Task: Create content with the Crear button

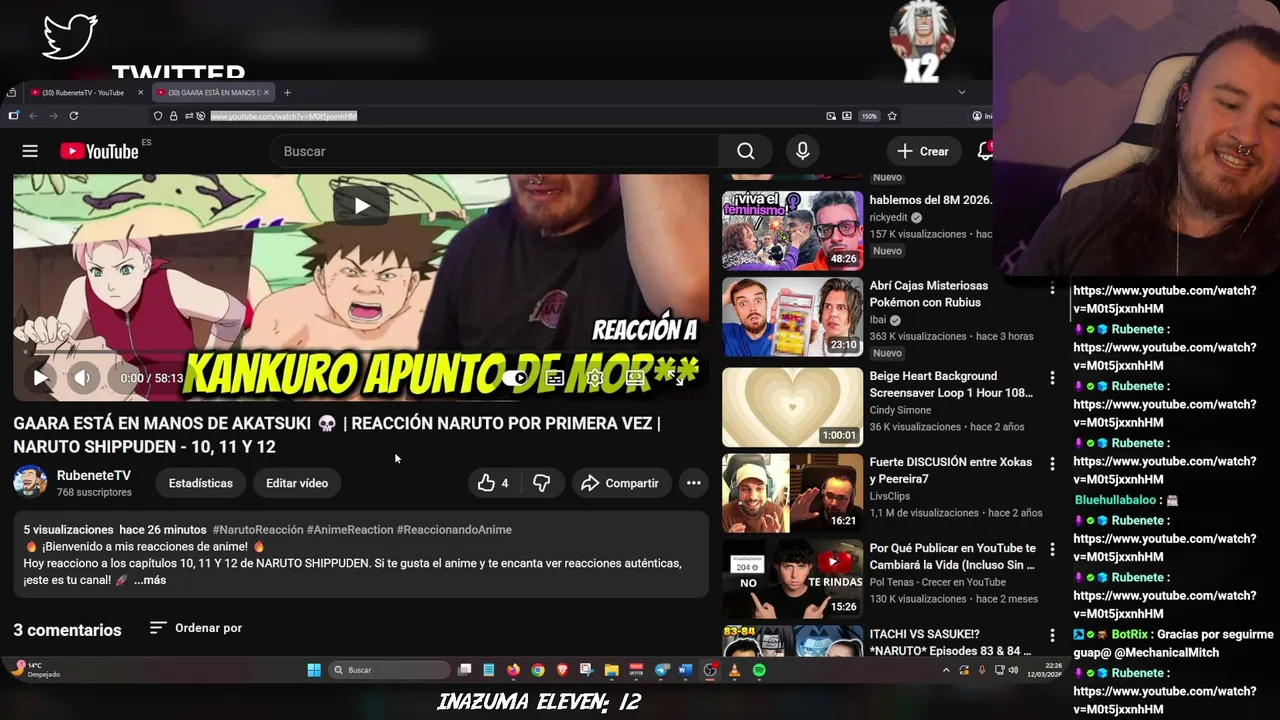Action: click(923, 151)
